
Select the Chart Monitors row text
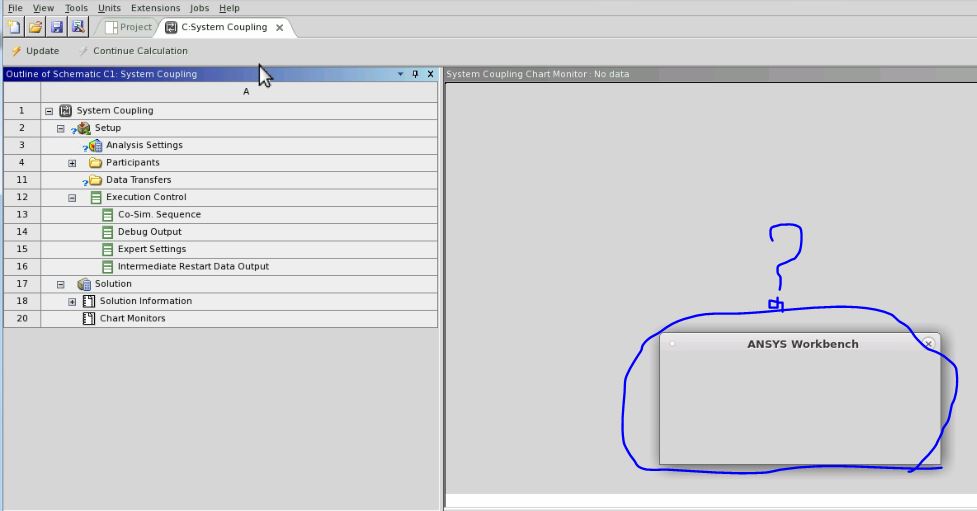(133, 318)
